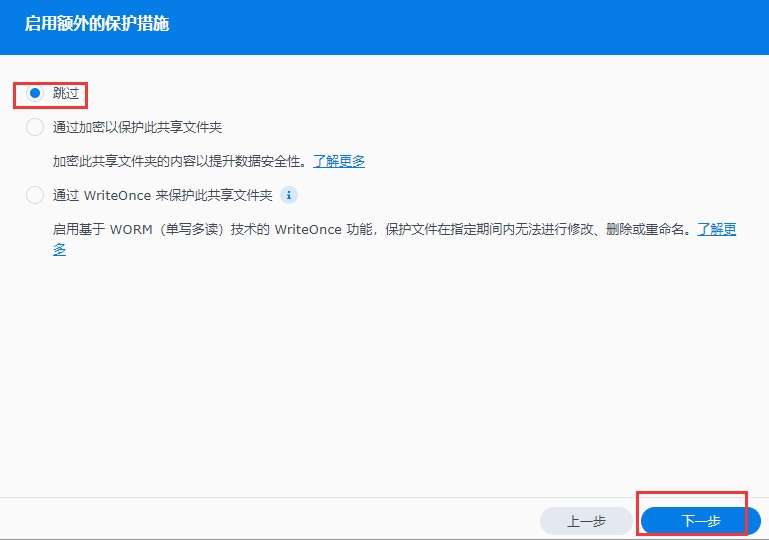Click the WORM technology description text
Image resolution: width=769 pixels, height=540 pixels.
click(x=400, y=229)
